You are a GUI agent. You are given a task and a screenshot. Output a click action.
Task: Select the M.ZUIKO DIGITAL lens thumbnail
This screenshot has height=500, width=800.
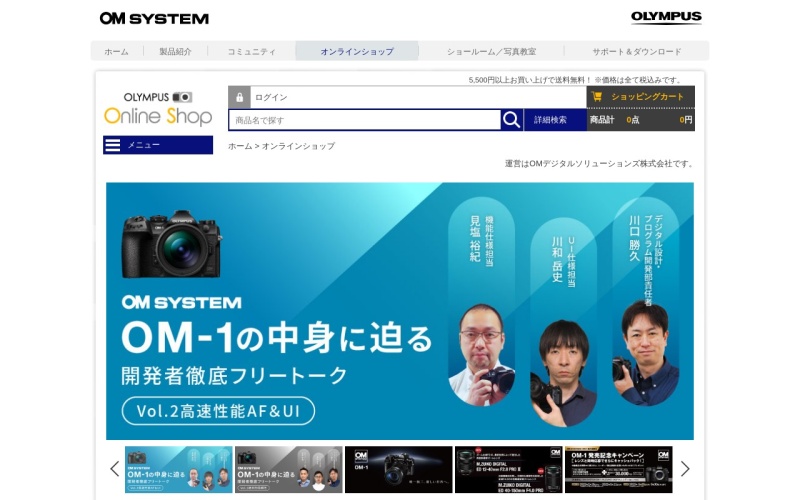point(508,469)
